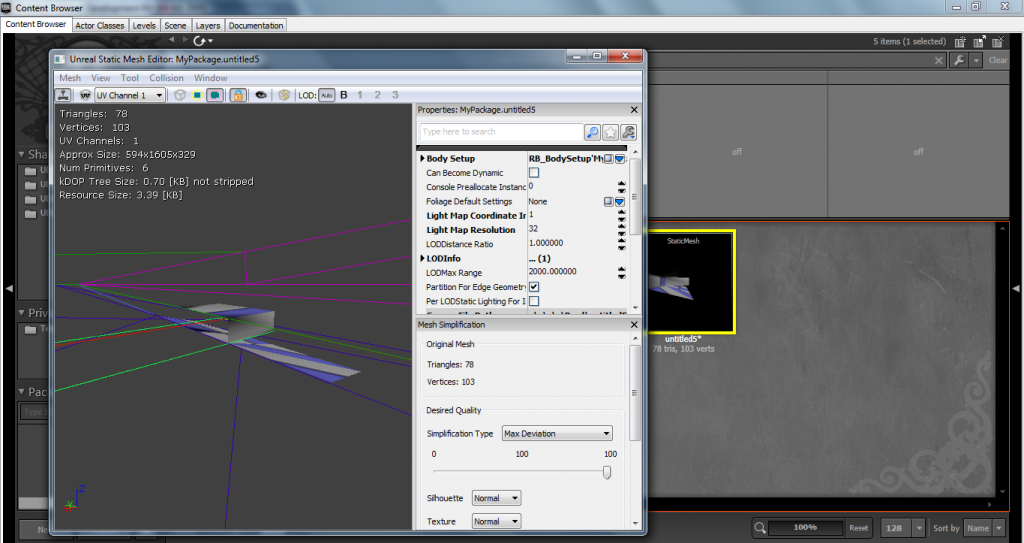Switch to the Levels tab
Viewport: 1024px width, 543px height.
[x=144, y=25]
